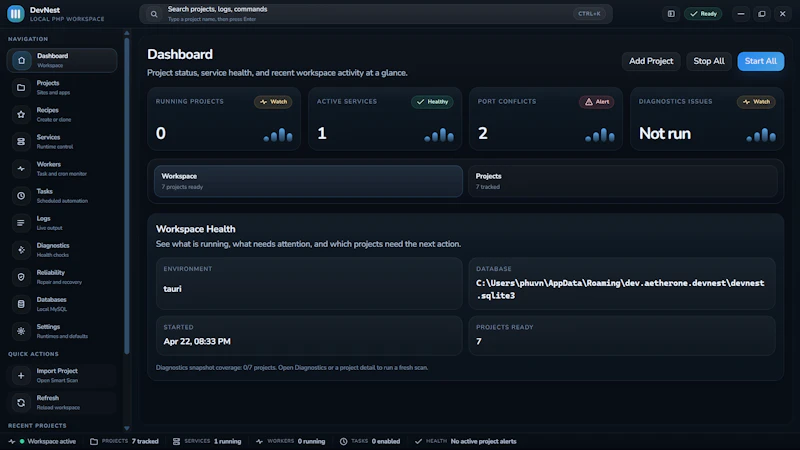The width and height of the screenshot is (800, 450).
Task: Click Active Services bar chart icon
Action: point(439,135)
